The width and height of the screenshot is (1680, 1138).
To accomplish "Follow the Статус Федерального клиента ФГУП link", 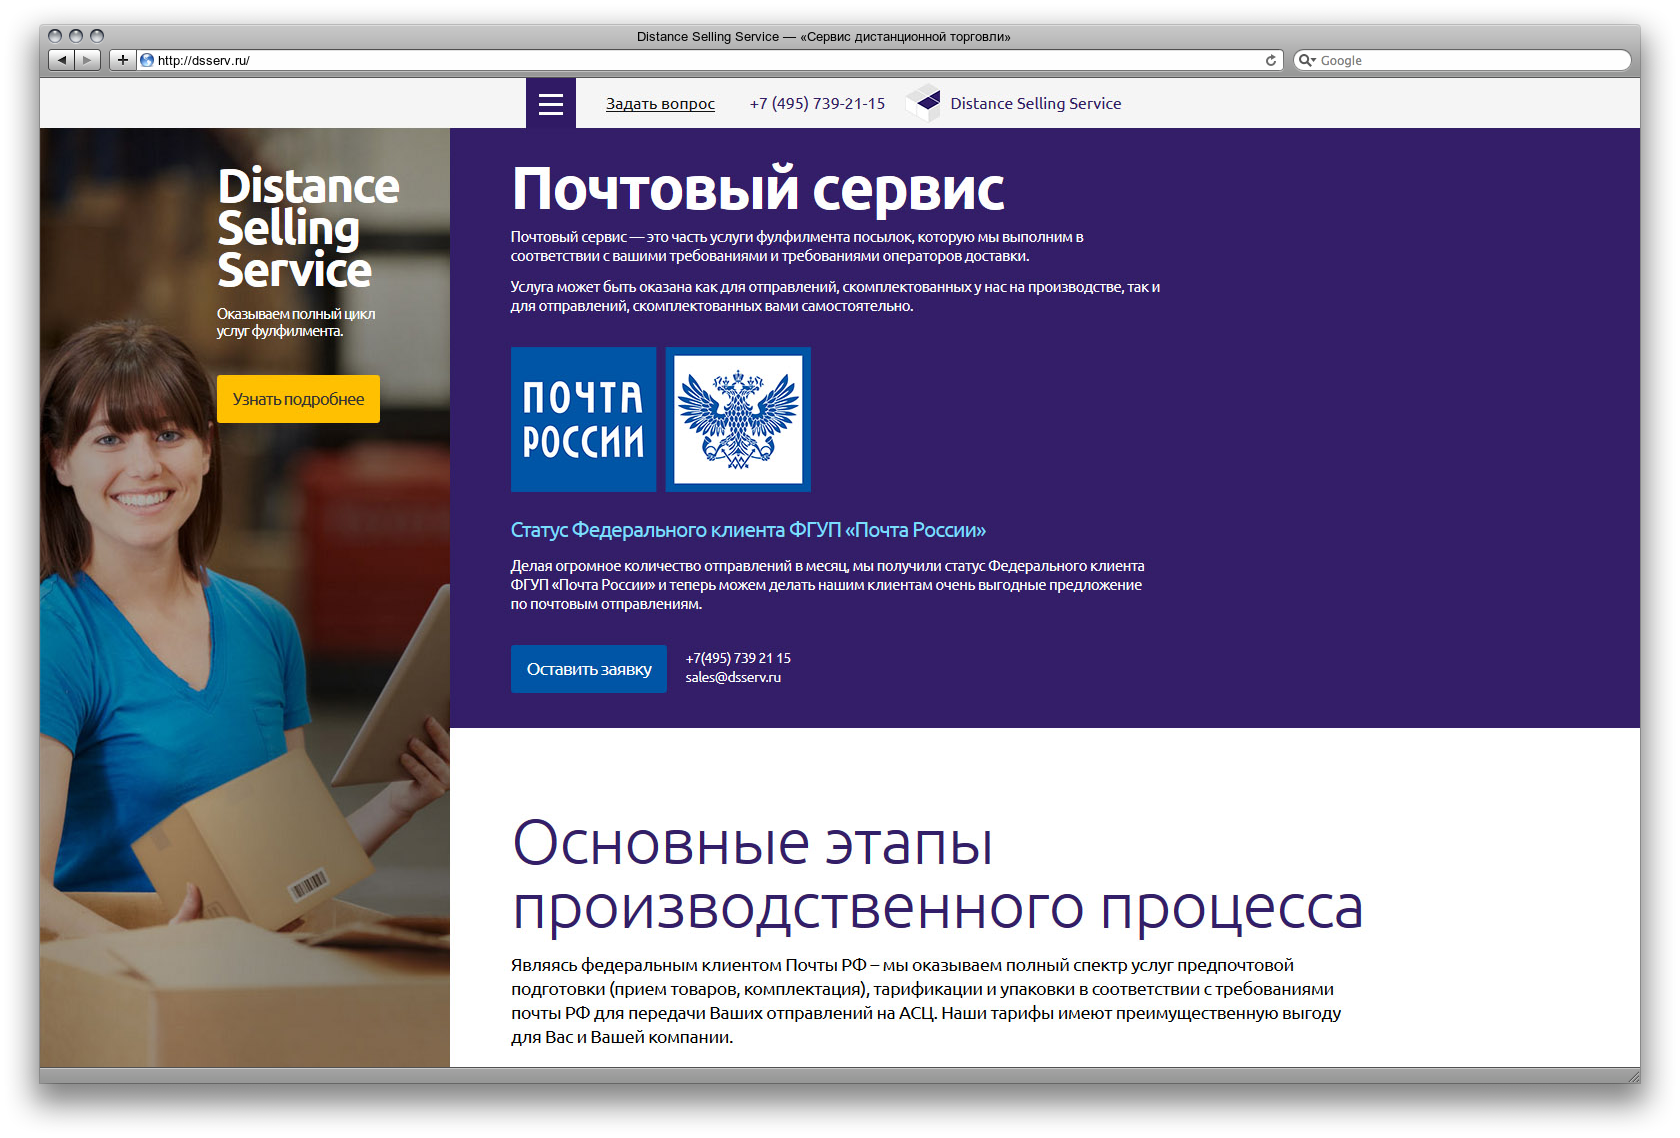I will click(x=748, y=529).
